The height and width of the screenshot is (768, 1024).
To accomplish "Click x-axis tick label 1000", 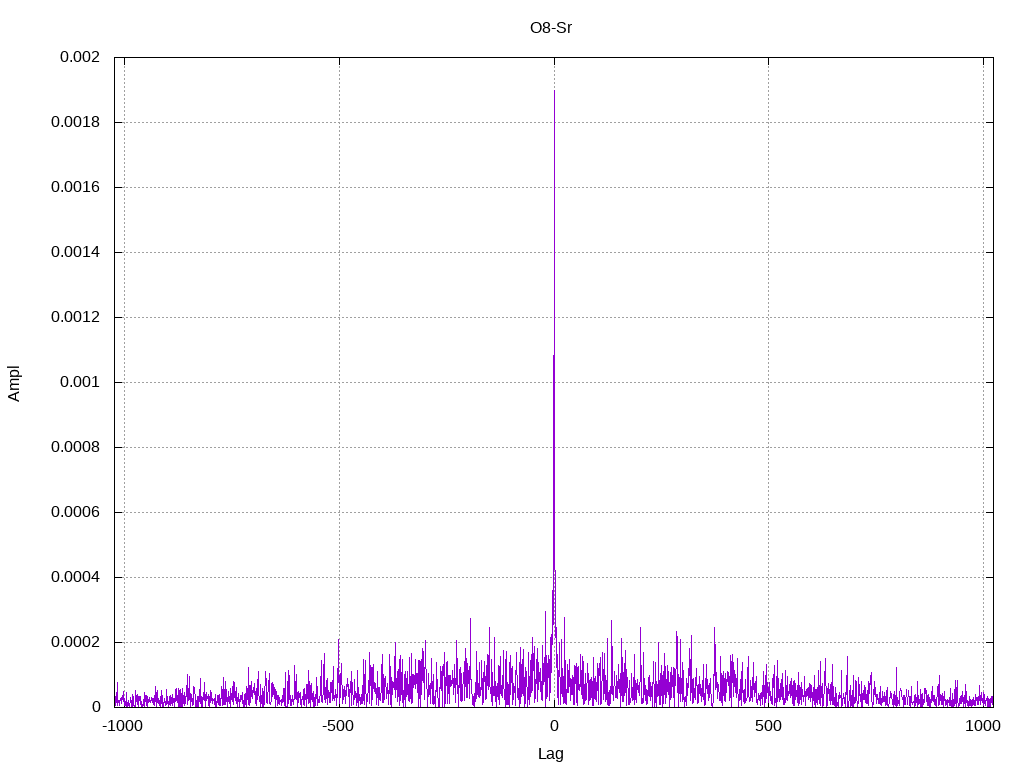I will (983, 726).
